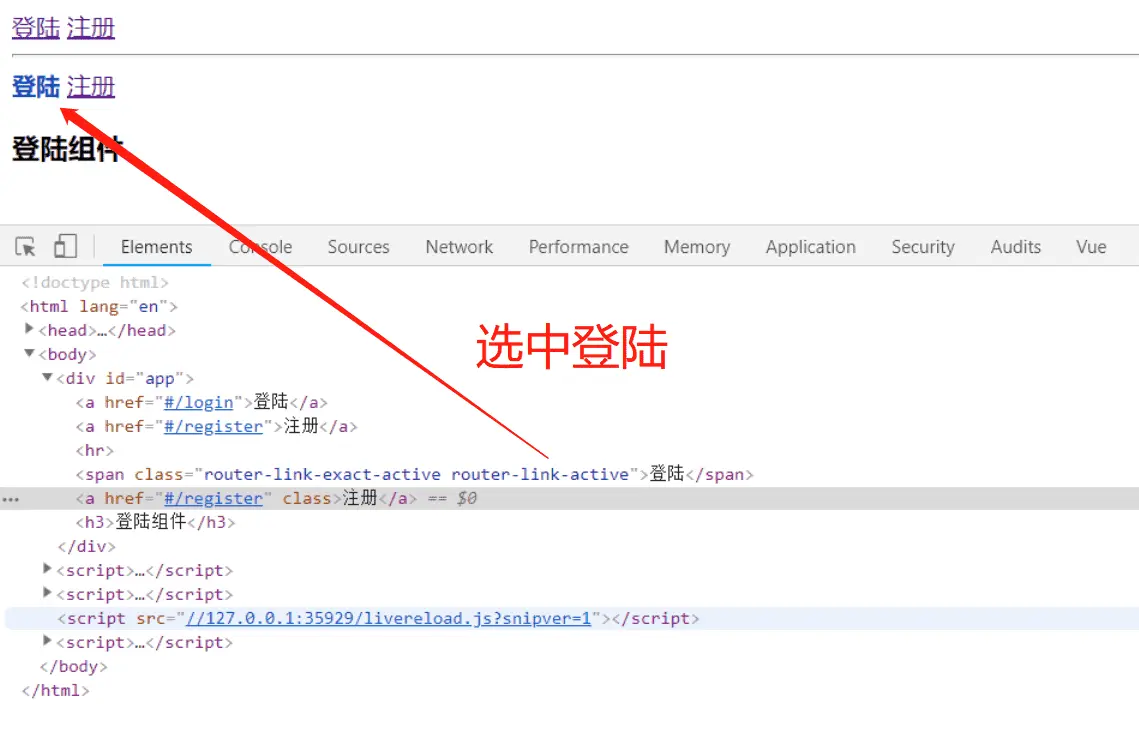Click the class attribute in selected row

[307, 498]
